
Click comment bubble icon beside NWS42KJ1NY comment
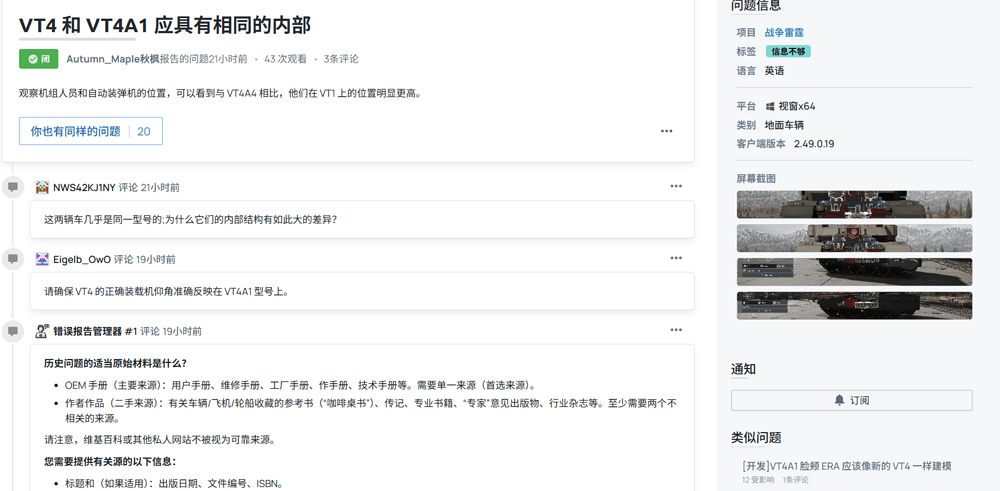[x=13, y=187]
